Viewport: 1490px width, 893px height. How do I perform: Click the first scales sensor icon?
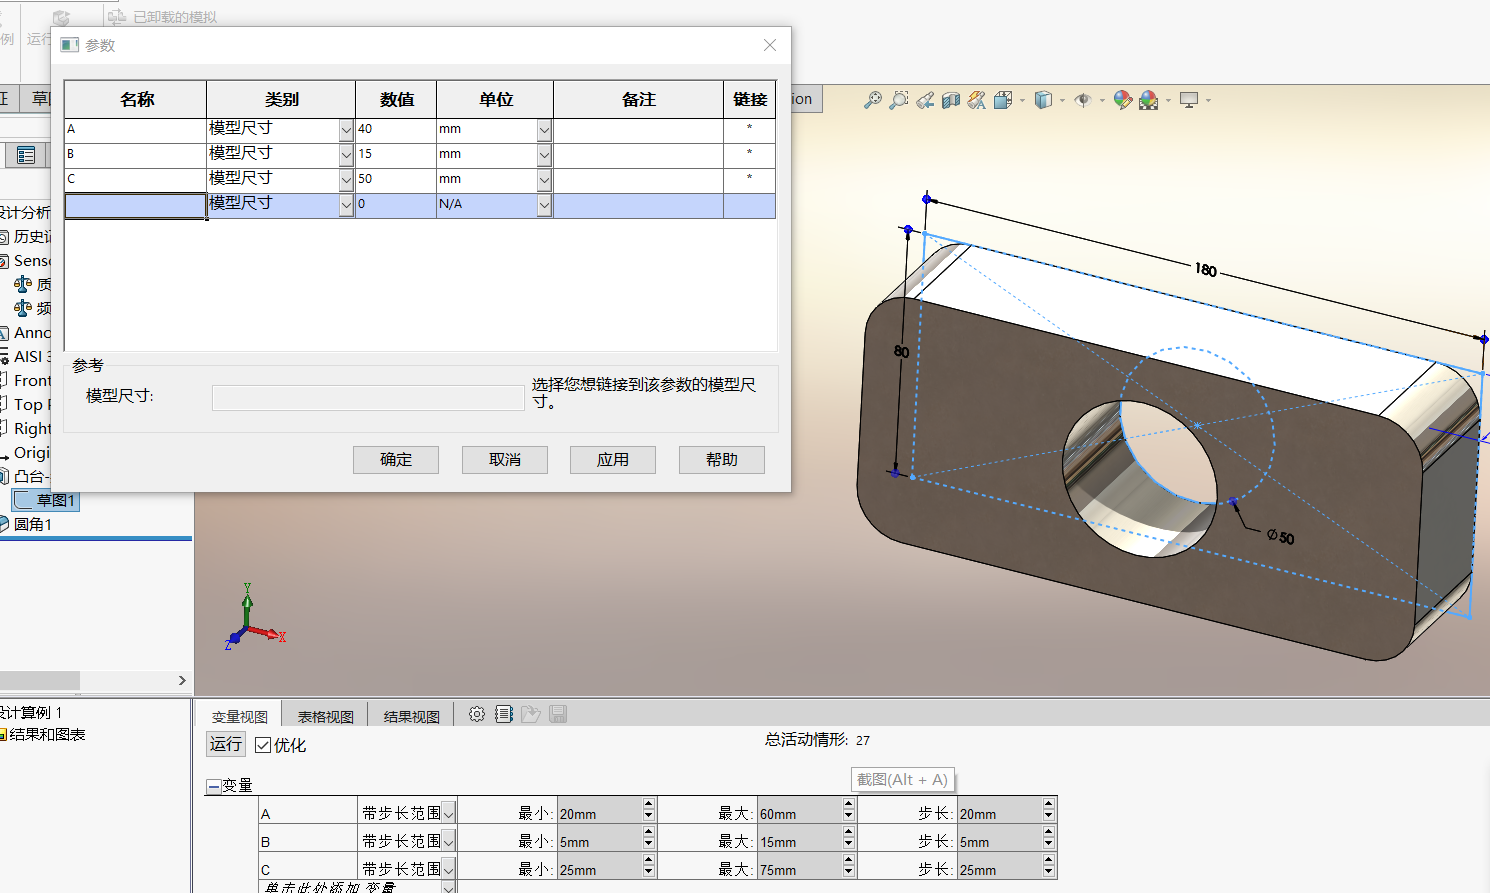click(x=23, y=284)
